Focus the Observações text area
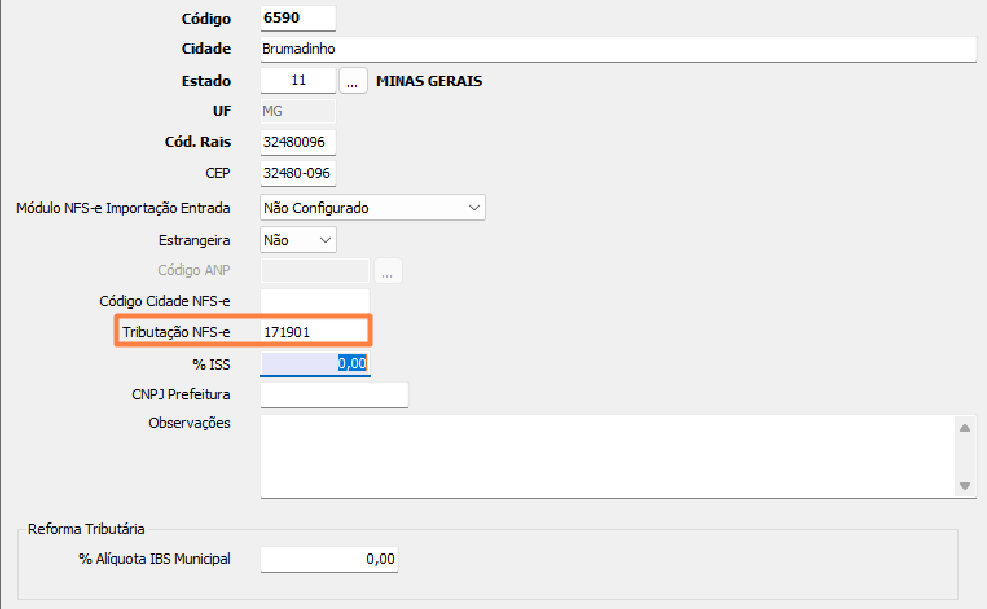This screenshot has height=609, width=987. point(607,456)
